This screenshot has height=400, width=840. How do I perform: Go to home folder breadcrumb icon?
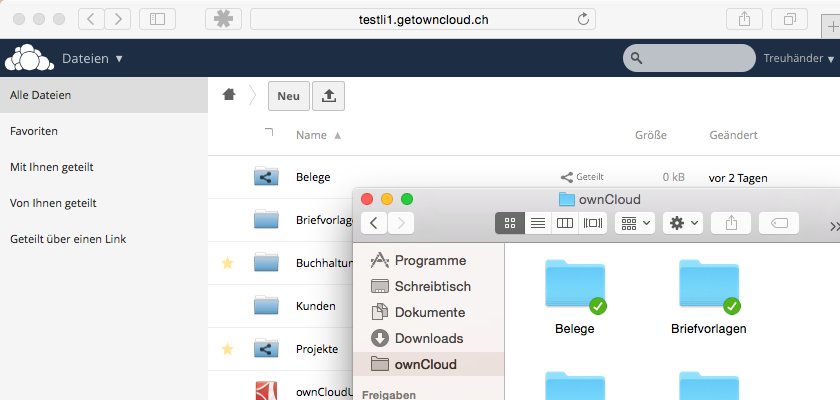tap(229, 95)
